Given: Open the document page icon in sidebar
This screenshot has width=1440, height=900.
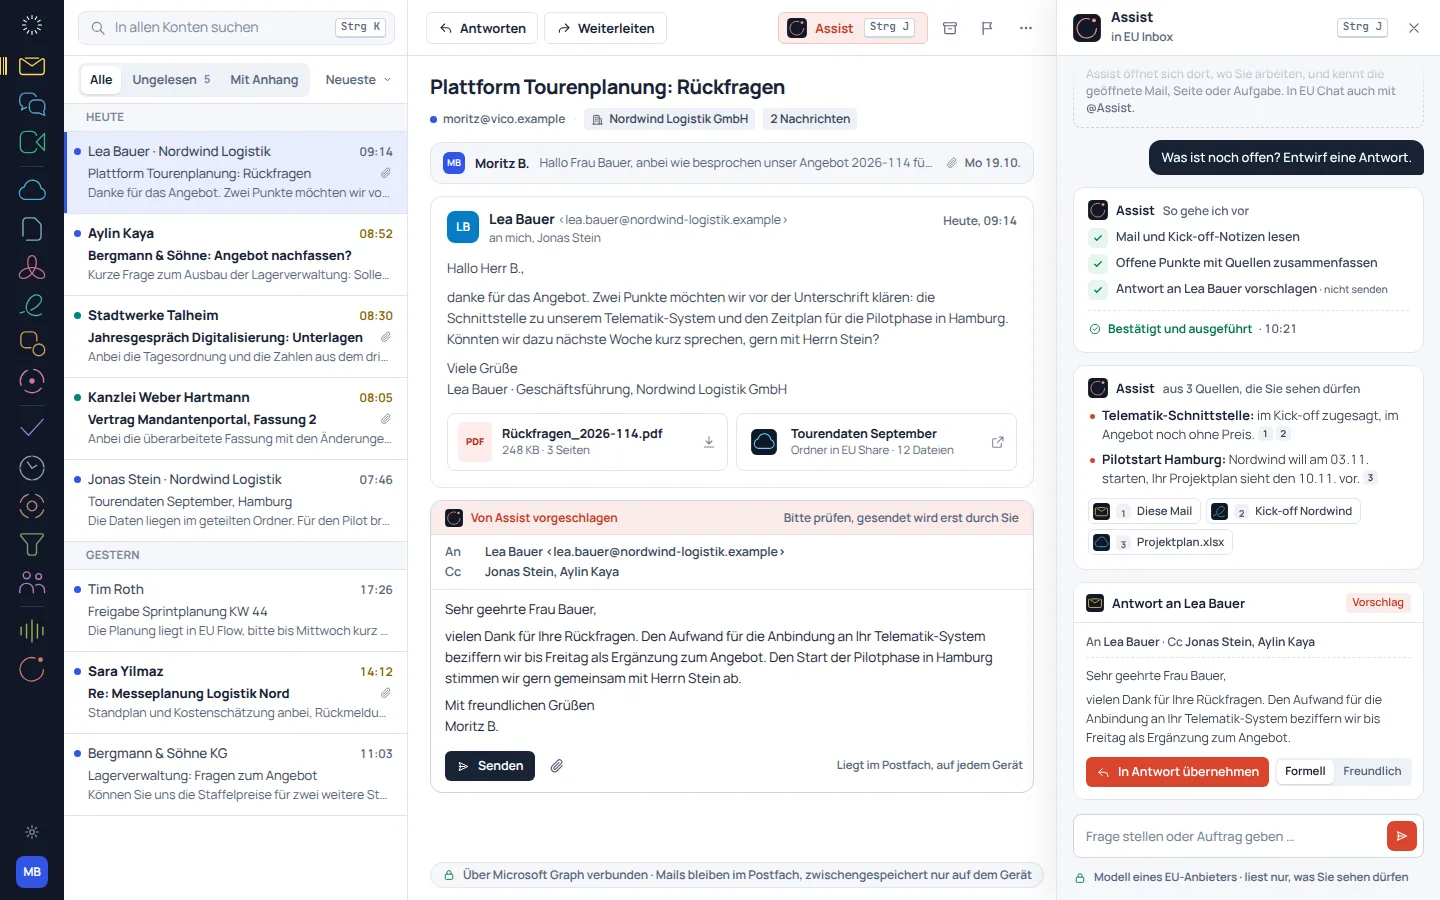Looking at the screenshot, I should (32, 228).
